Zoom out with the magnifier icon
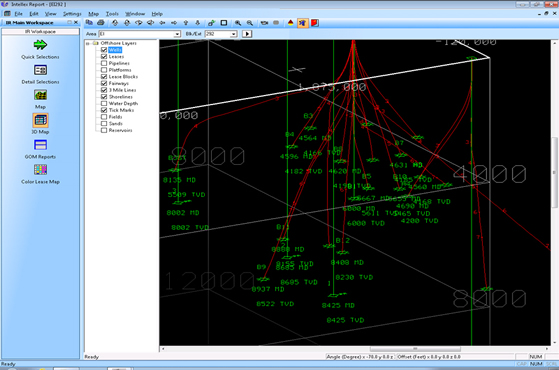The width and height of the screenshot is (559, 370). point(250,23)
